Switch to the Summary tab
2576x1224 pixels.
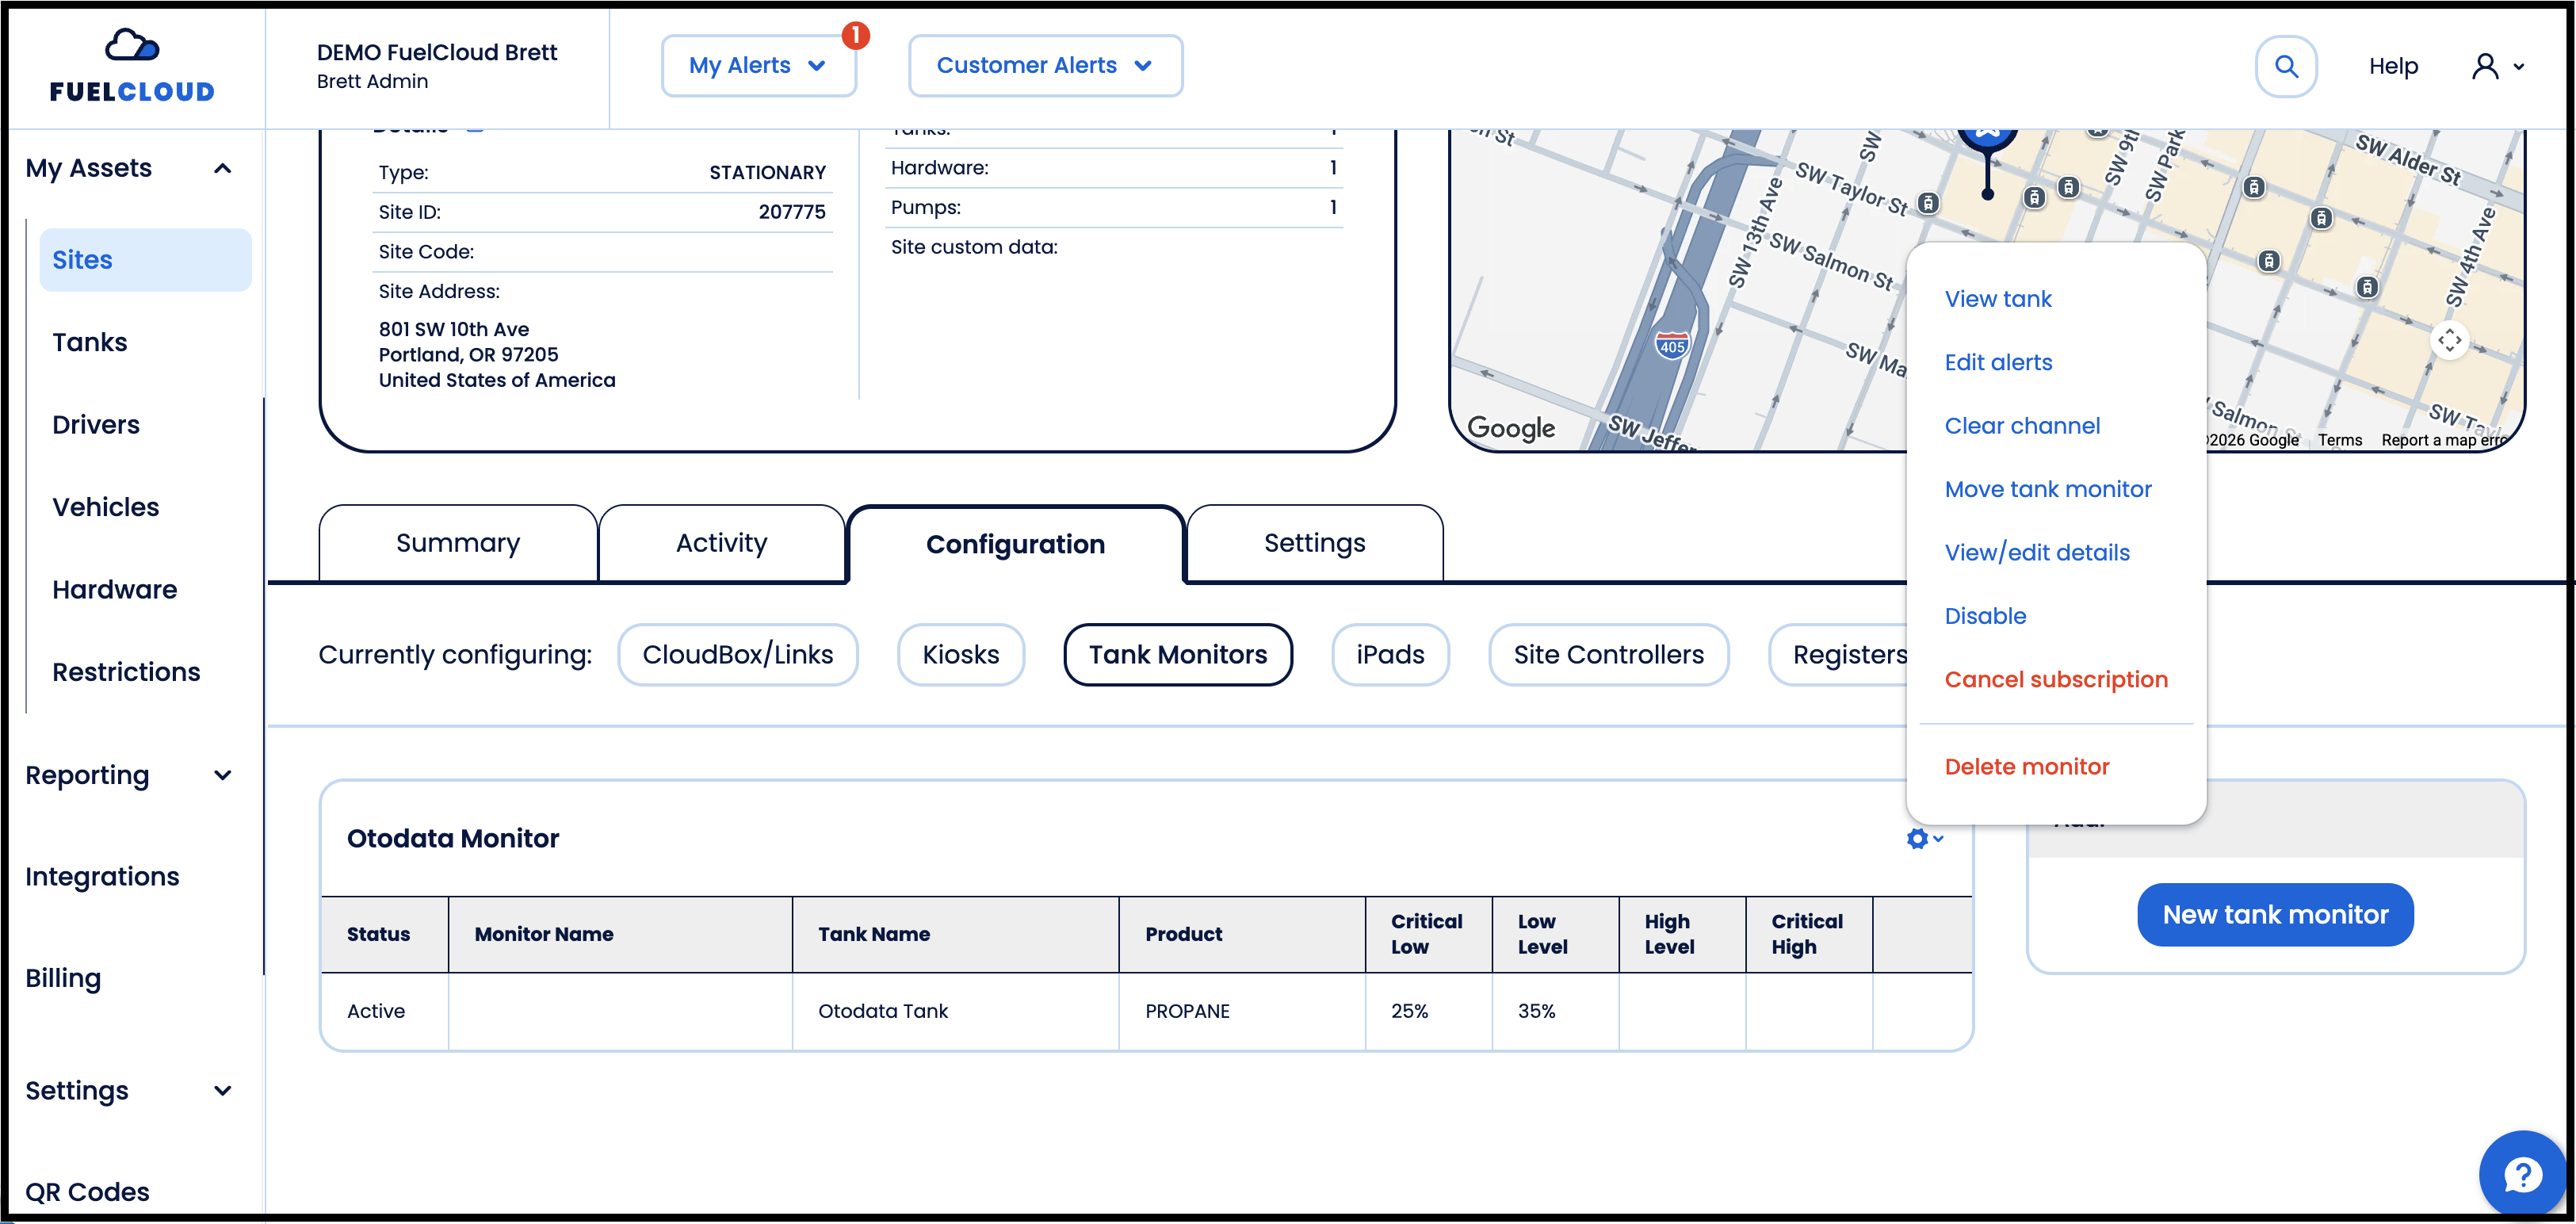[x=458, y=543]
